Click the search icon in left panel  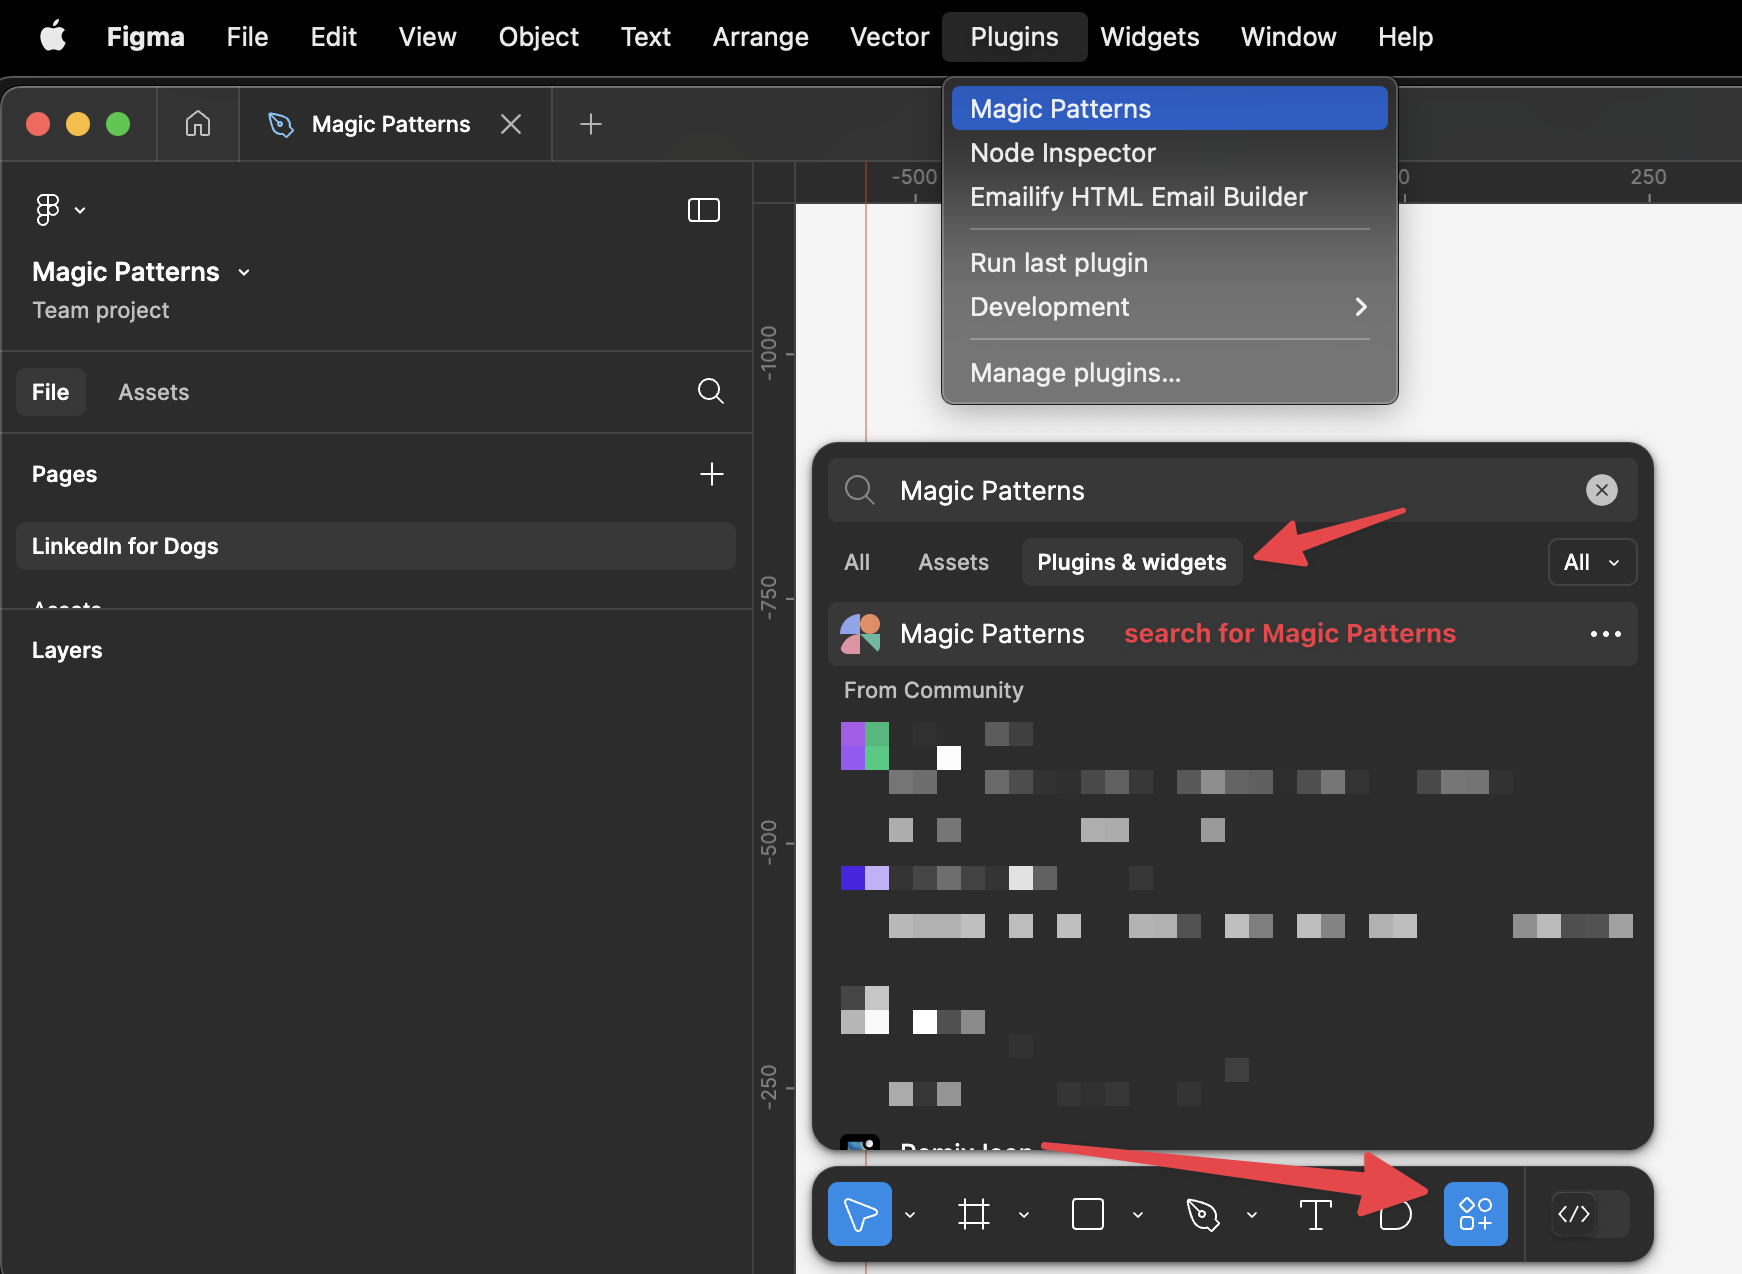[x=710, y=391]
